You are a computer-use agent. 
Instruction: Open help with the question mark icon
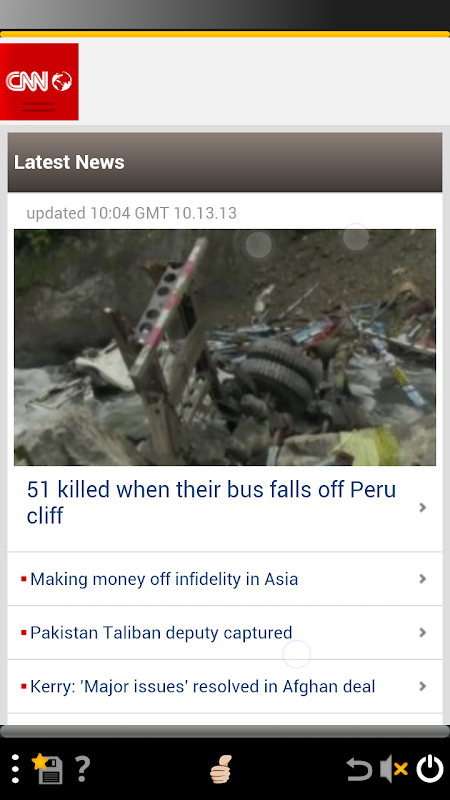coord(82,768)
